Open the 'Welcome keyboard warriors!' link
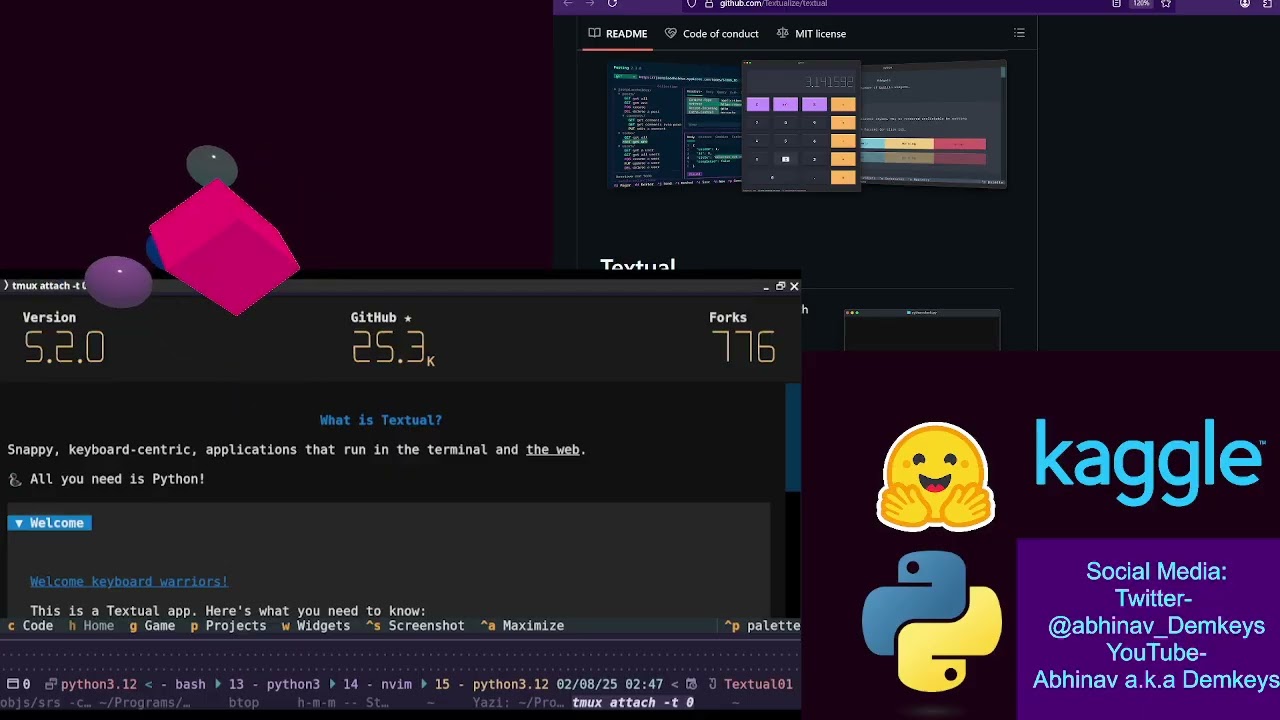 (129, 582)
